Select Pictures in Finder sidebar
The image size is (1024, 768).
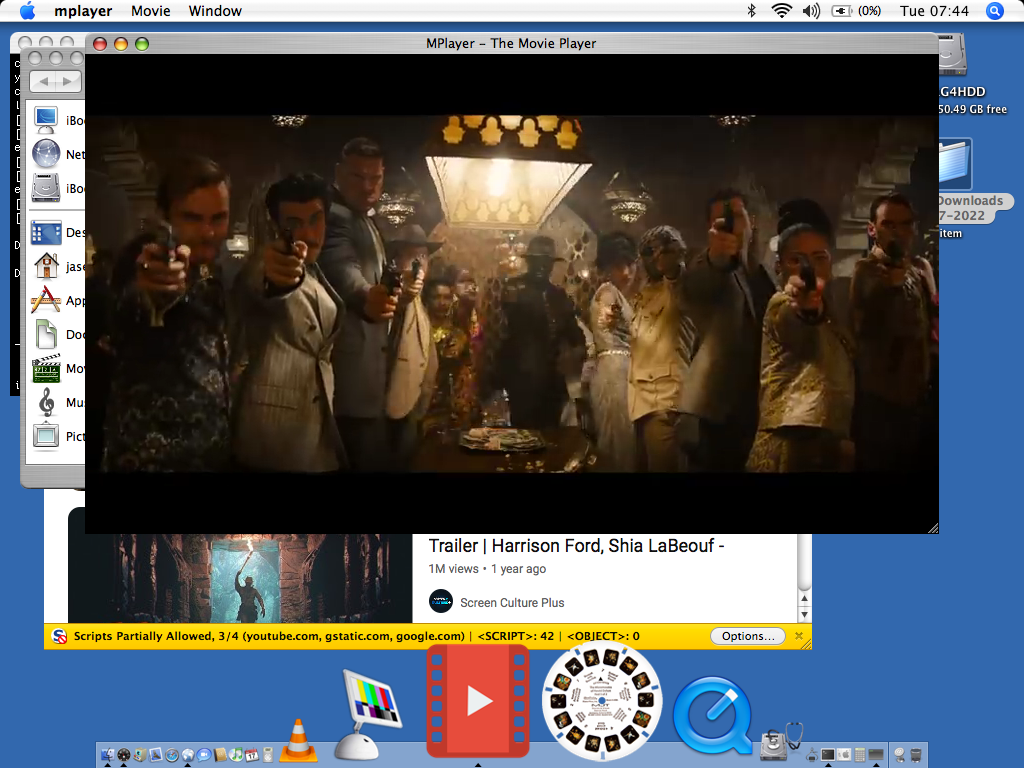(x=46, y=436)
